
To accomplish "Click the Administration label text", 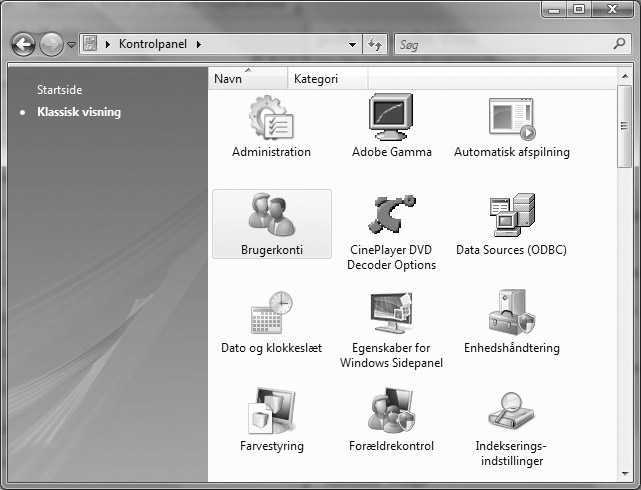I will 271,152.
